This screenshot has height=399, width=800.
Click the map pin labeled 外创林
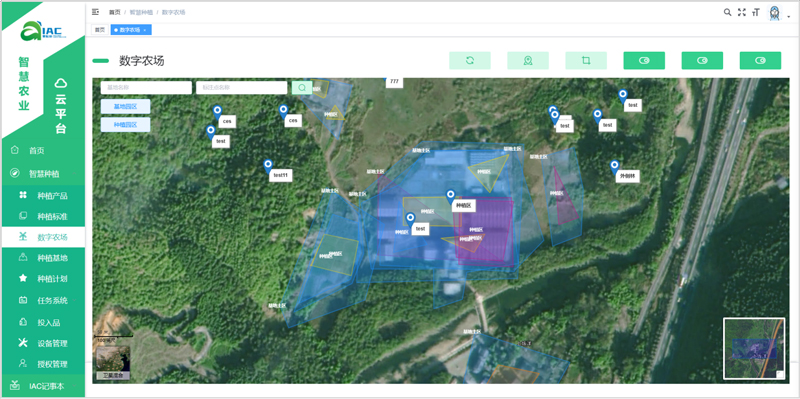614,167
